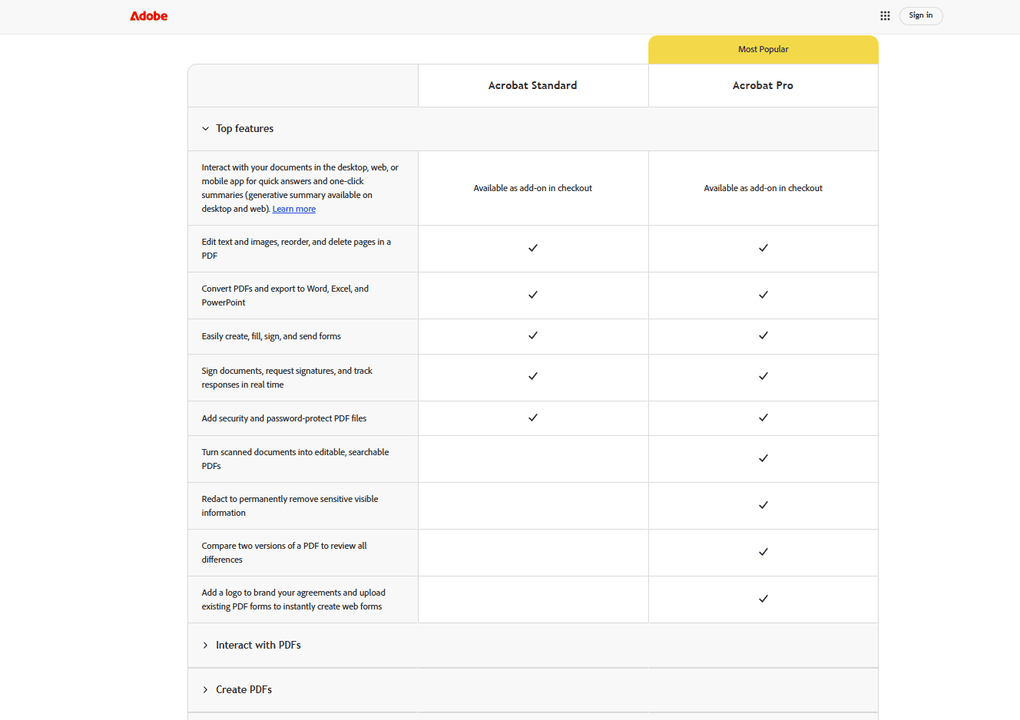The width and height of the screenshot is (1020, 720).
Task: Click the Compare versions checkmark under Acrobat Pro
Action: [763, 552]
